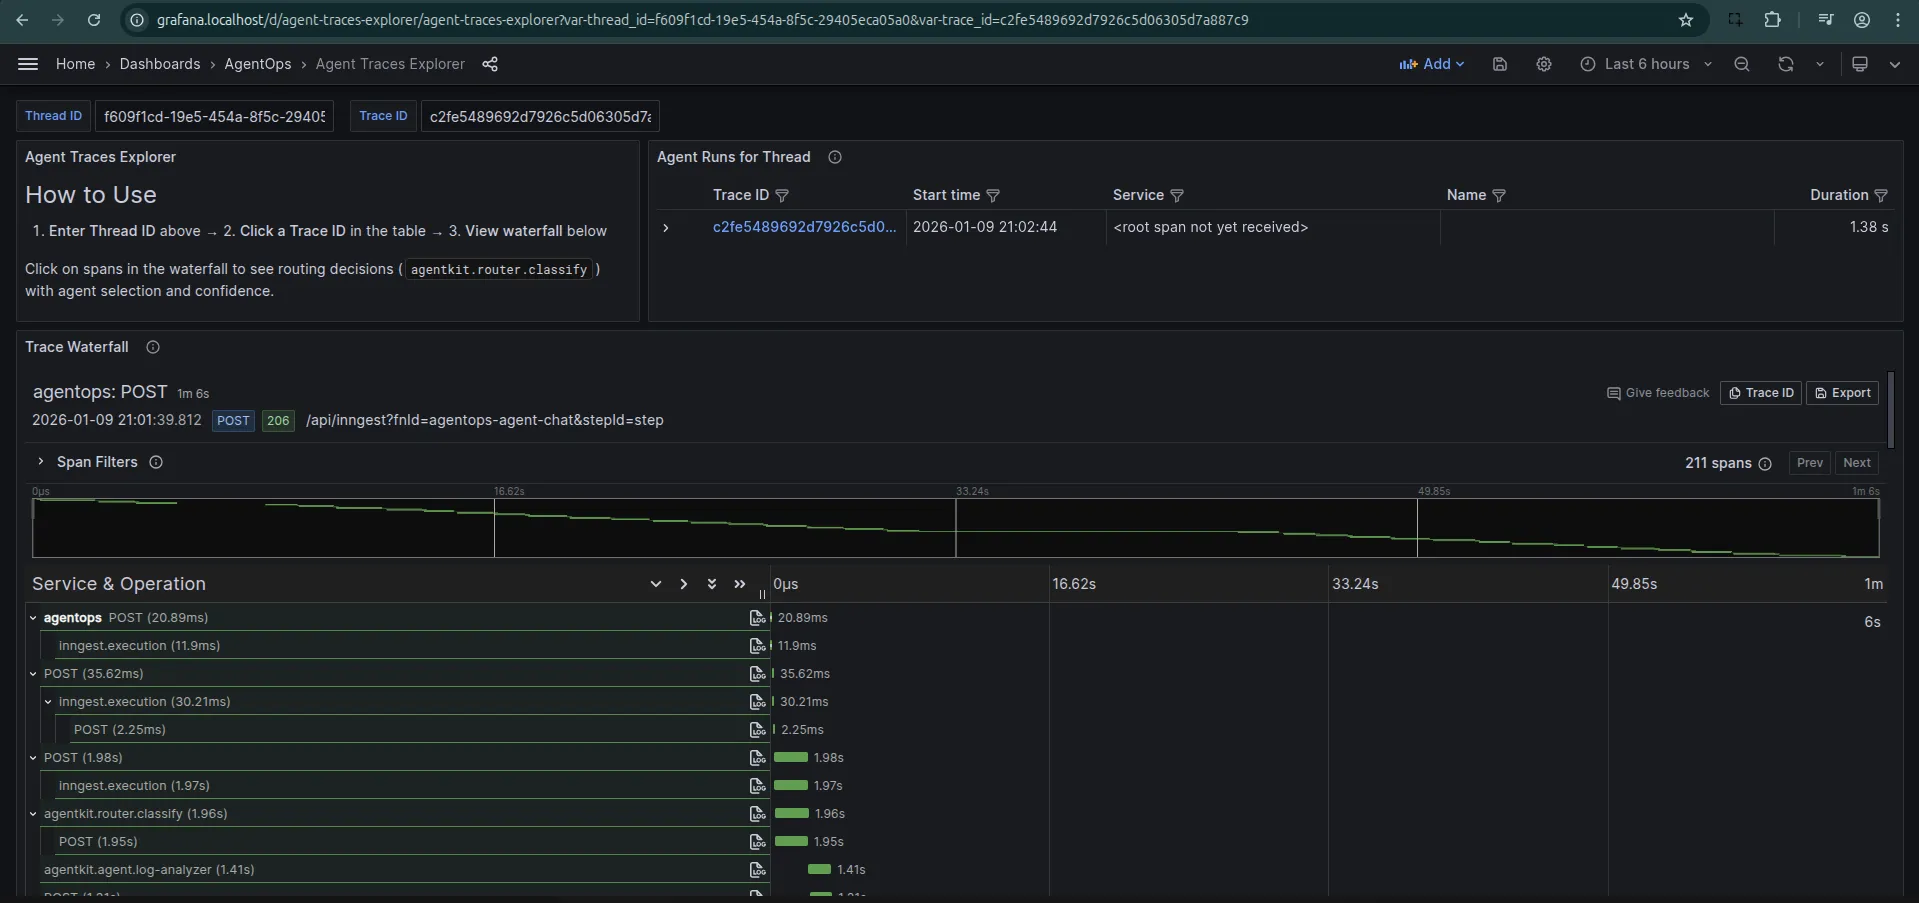Click the Export button
The width and height of the screenshot is (1919, 903).
1842,393
